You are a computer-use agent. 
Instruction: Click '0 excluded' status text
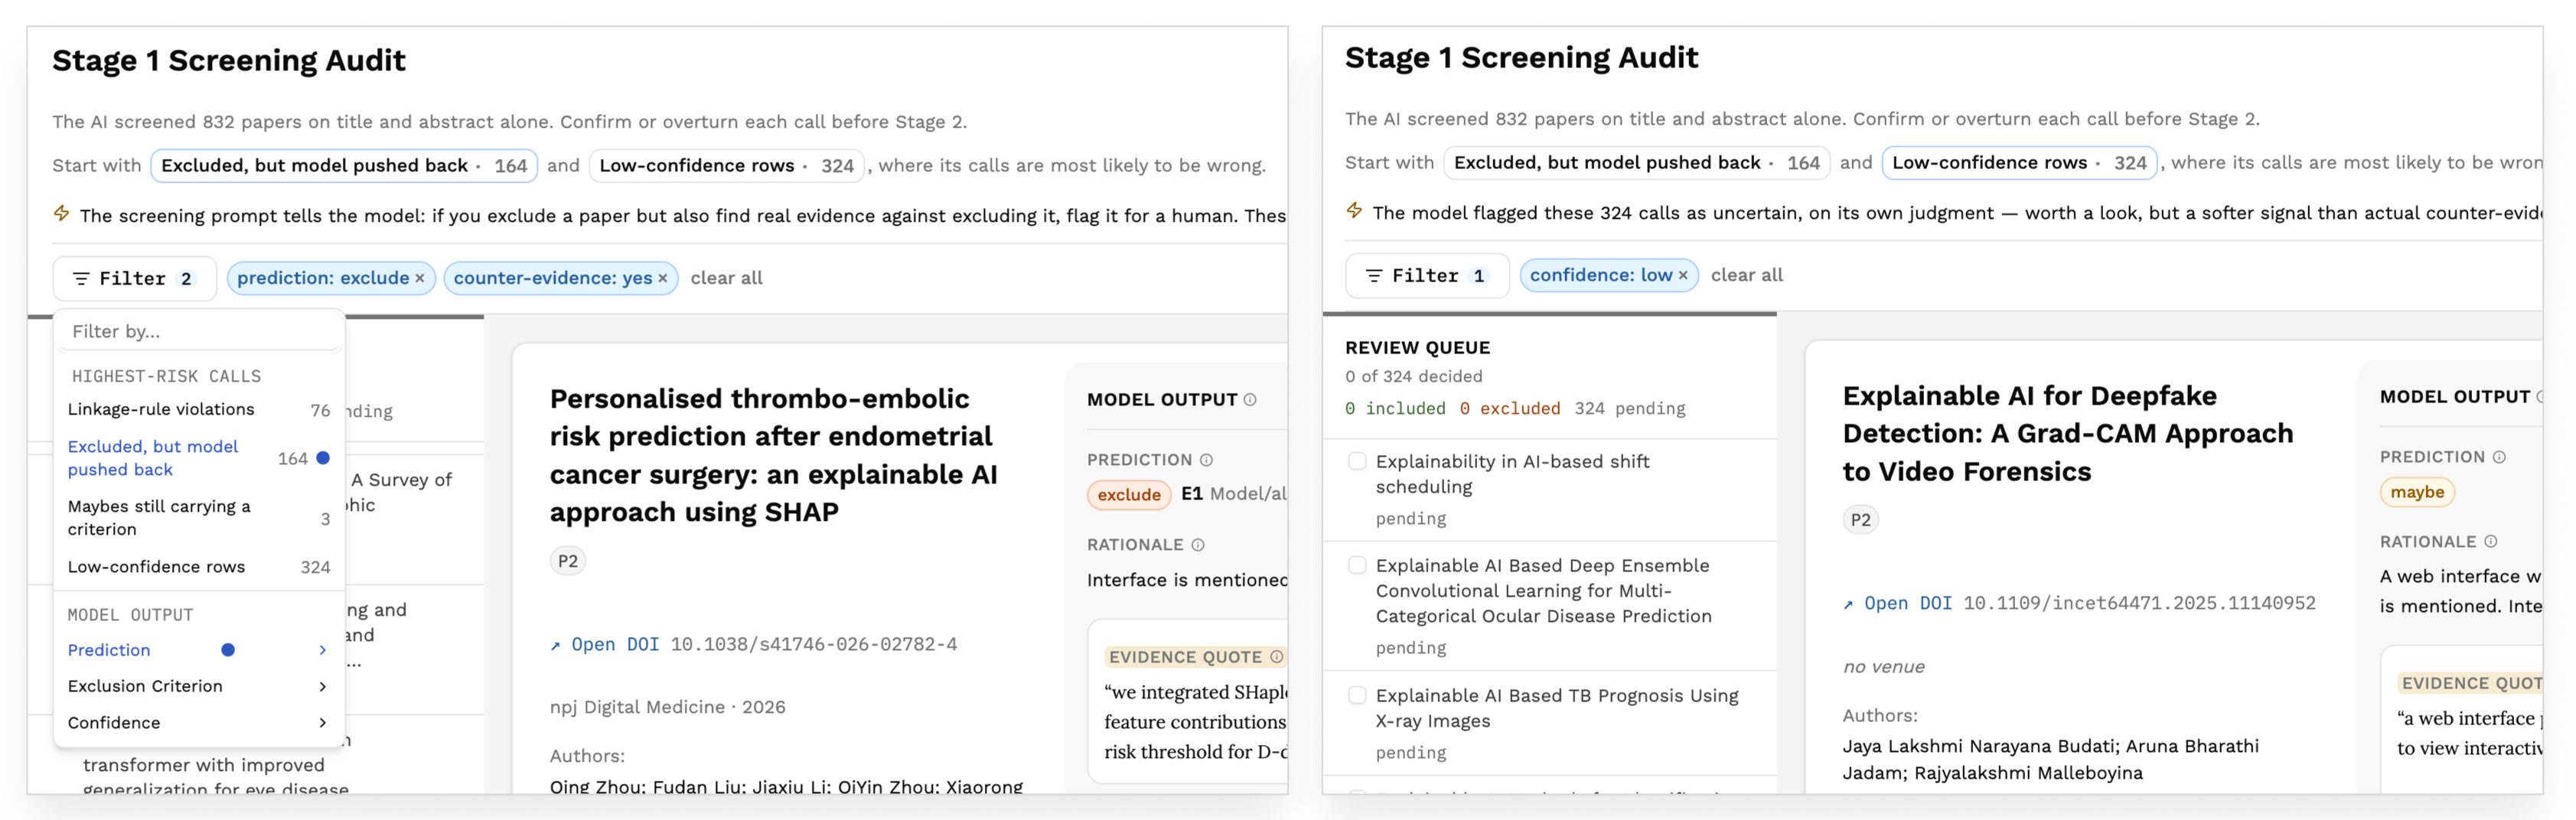[1509, 409]
